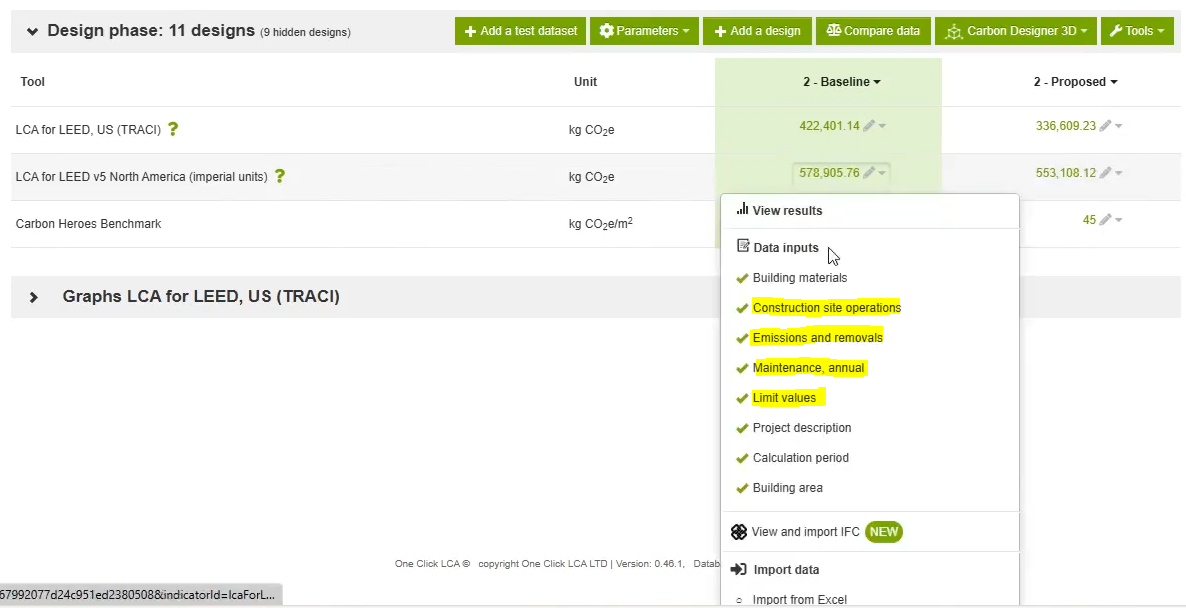This screenshot has width=1186, height=608.
Task: Select the bar chart icon beside View results
Action: coord(741,210)
